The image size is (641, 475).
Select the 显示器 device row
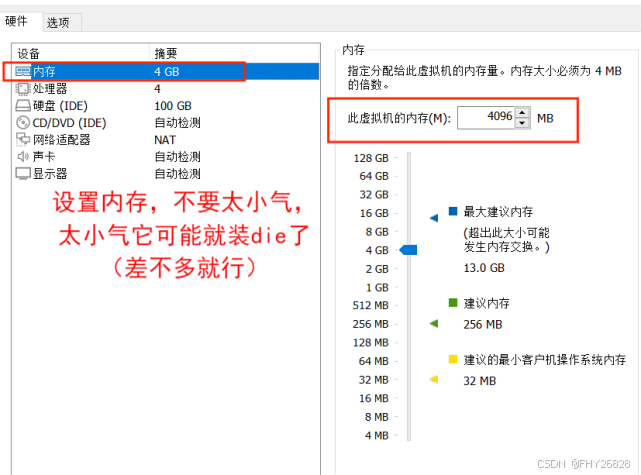pyautogui.click(x=166, y=174)
